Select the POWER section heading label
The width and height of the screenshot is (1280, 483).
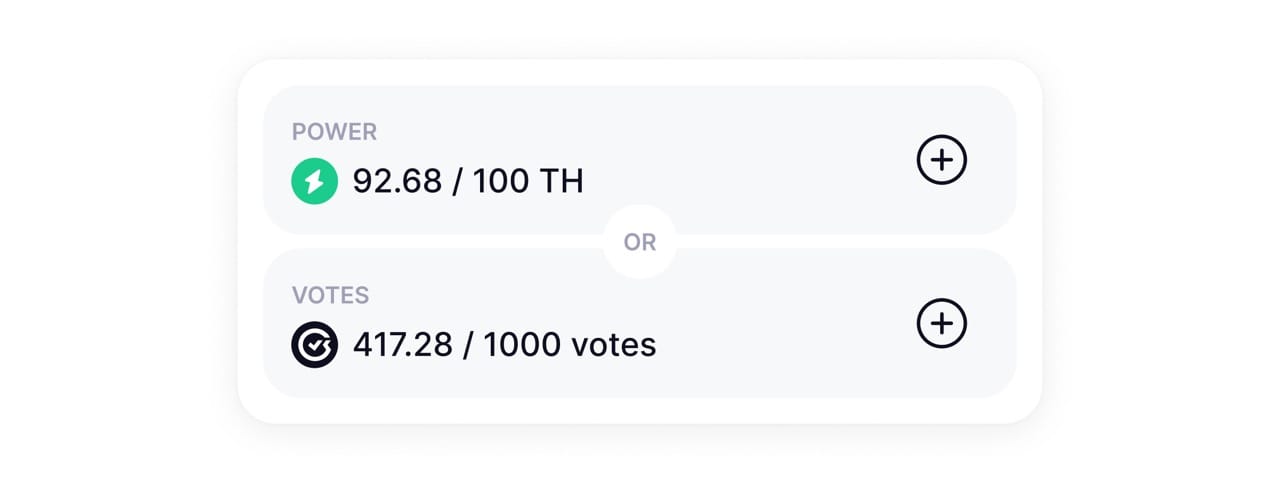334,132
